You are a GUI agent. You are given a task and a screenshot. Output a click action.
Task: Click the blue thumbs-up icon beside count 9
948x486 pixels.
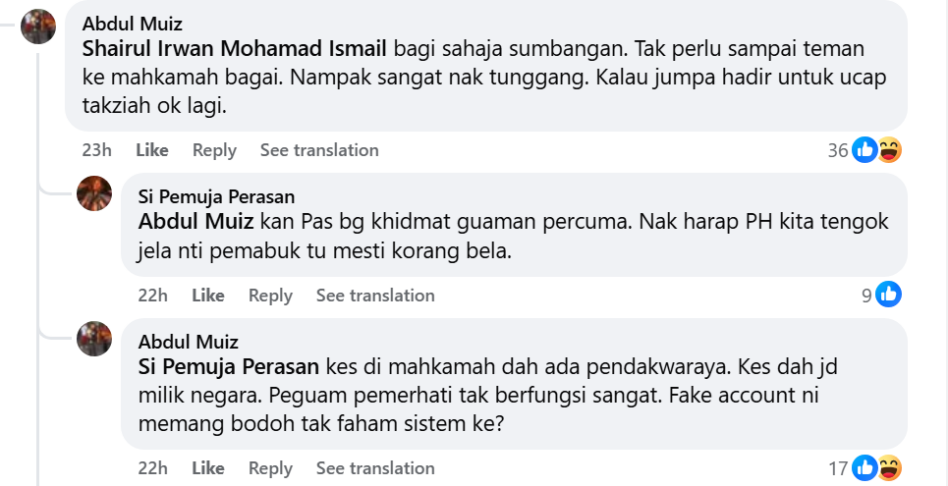click(888, 295)
